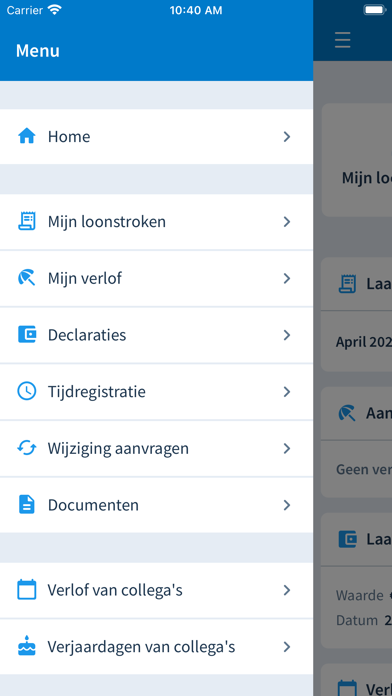Open Verlof van collega's entry
The image size is (392, 696).
coord(156,590)
